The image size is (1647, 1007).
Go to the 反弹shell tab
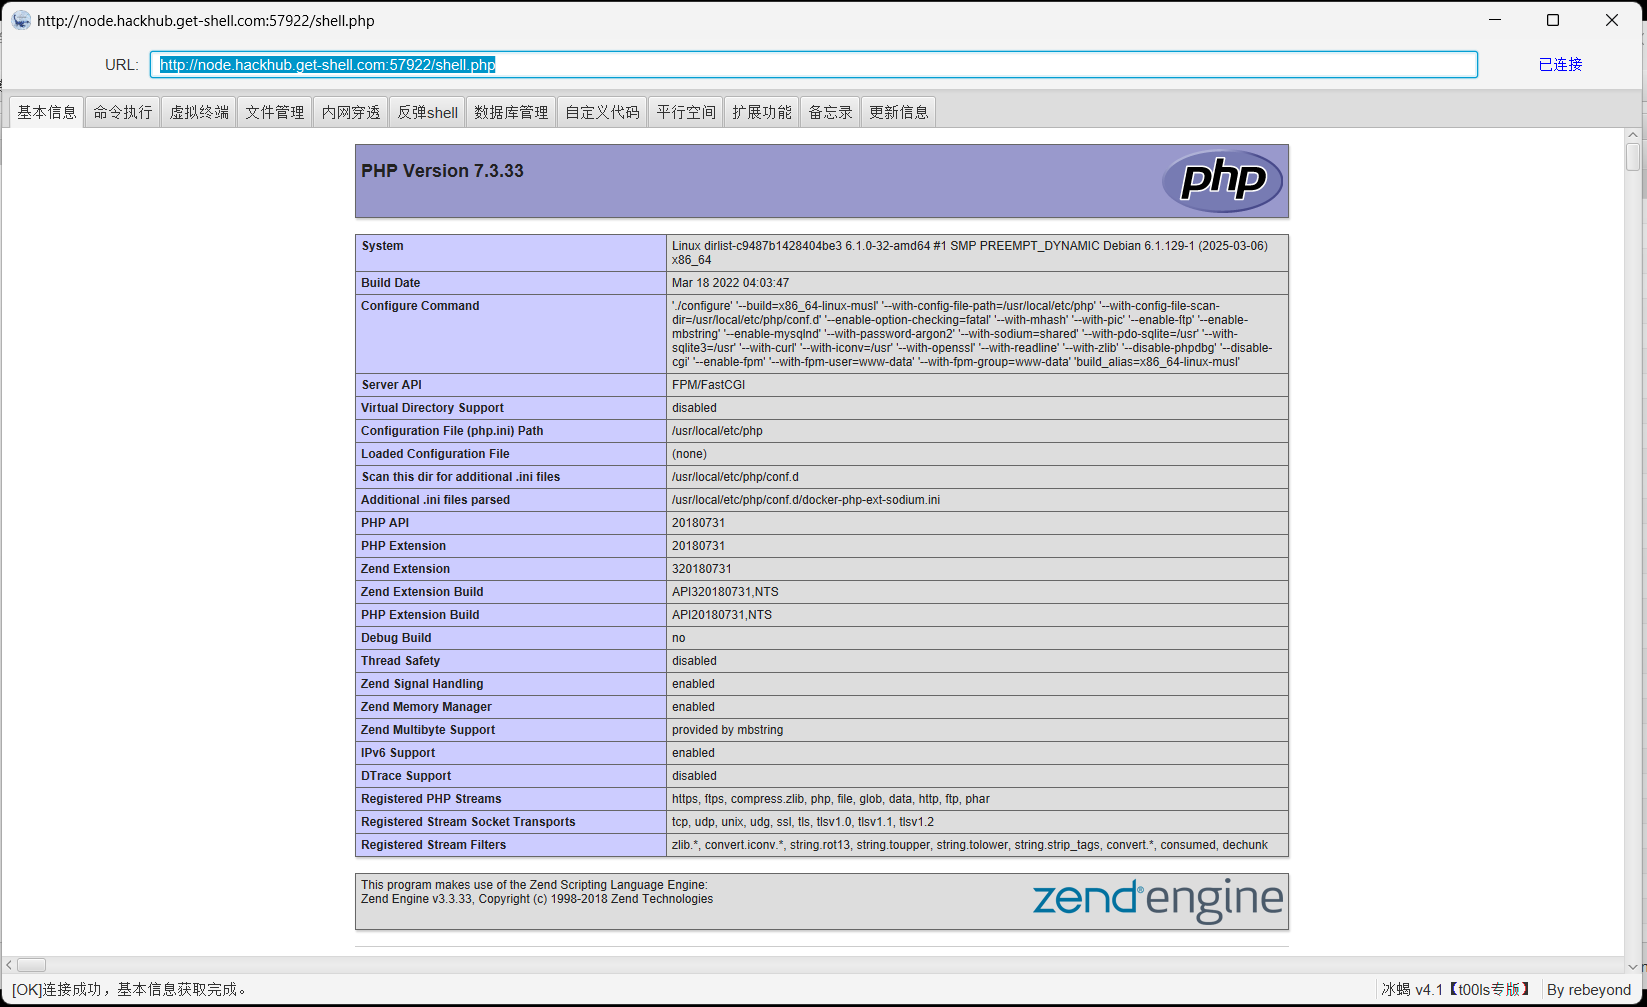coord(427,112)
